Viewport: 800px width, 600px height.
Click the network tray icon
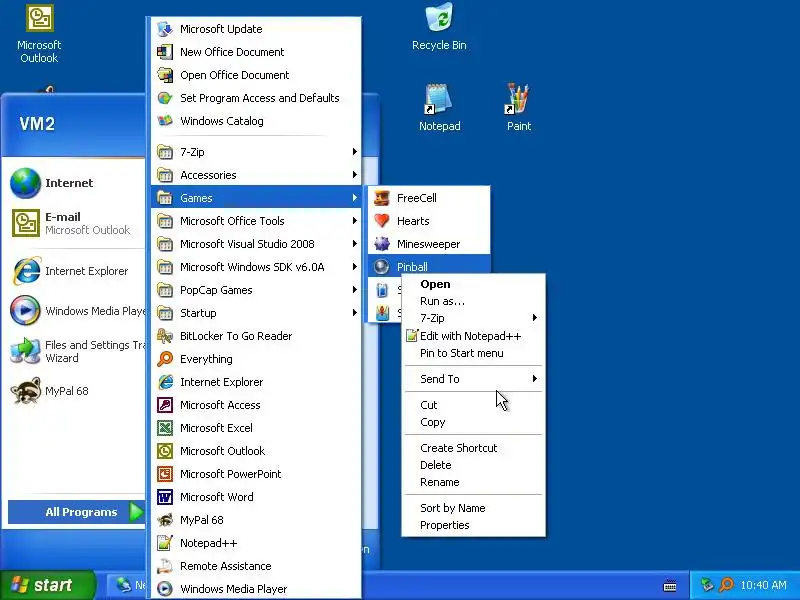tap(707, 585)
